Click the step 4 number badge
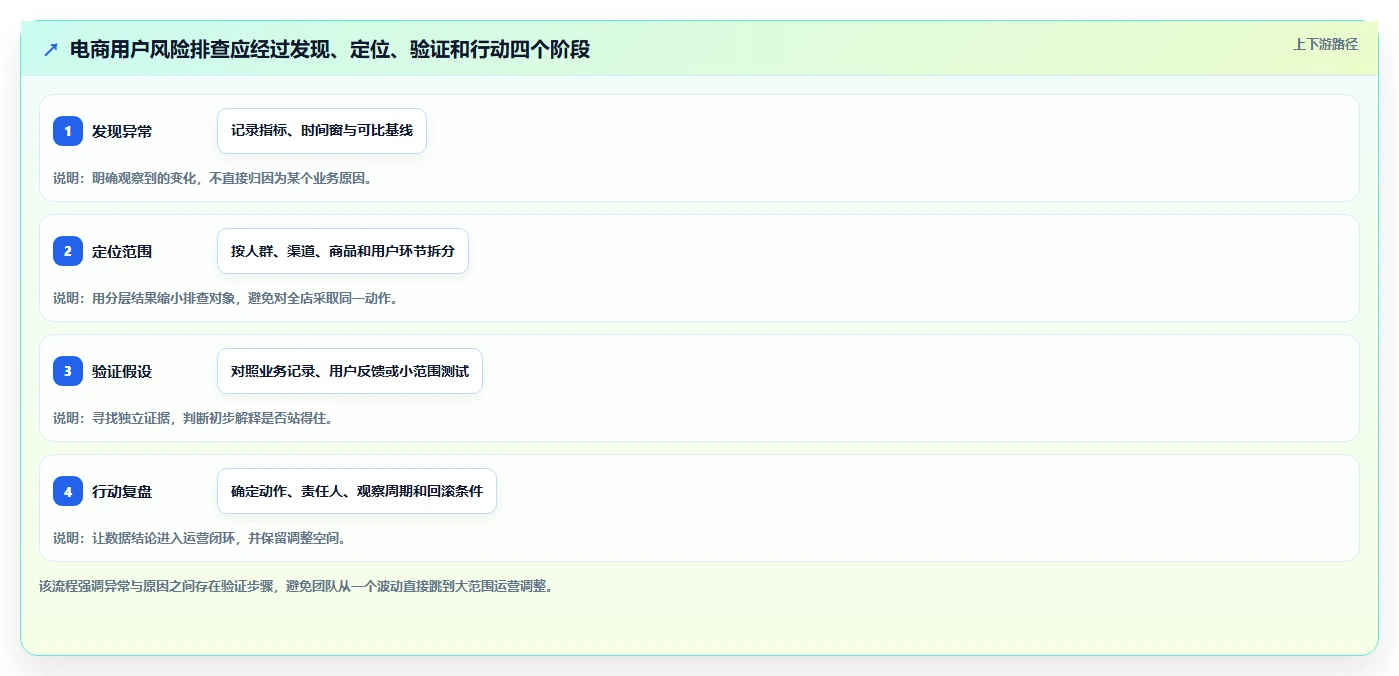This screenshot has height=676, width=1399. click(68, 491)
